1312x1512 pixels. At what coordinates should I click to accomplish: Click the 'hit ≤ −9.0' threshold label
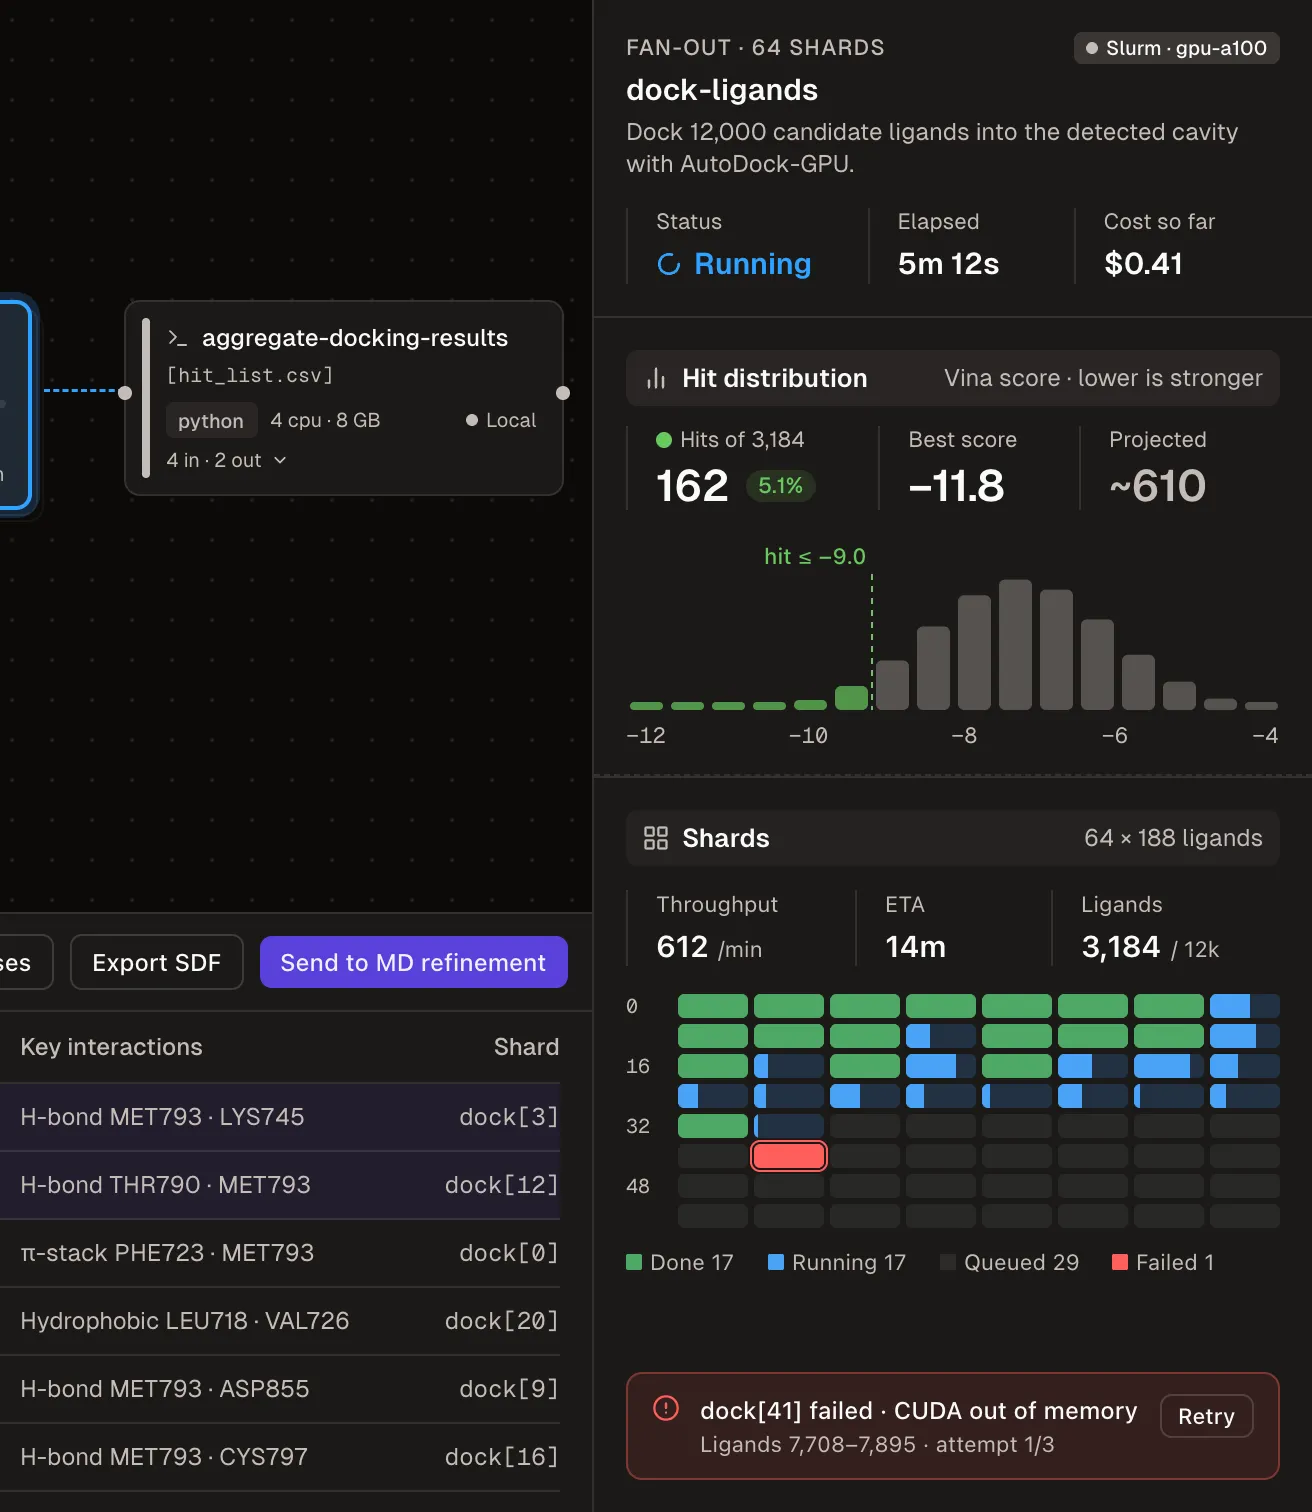tap(815, 556)
